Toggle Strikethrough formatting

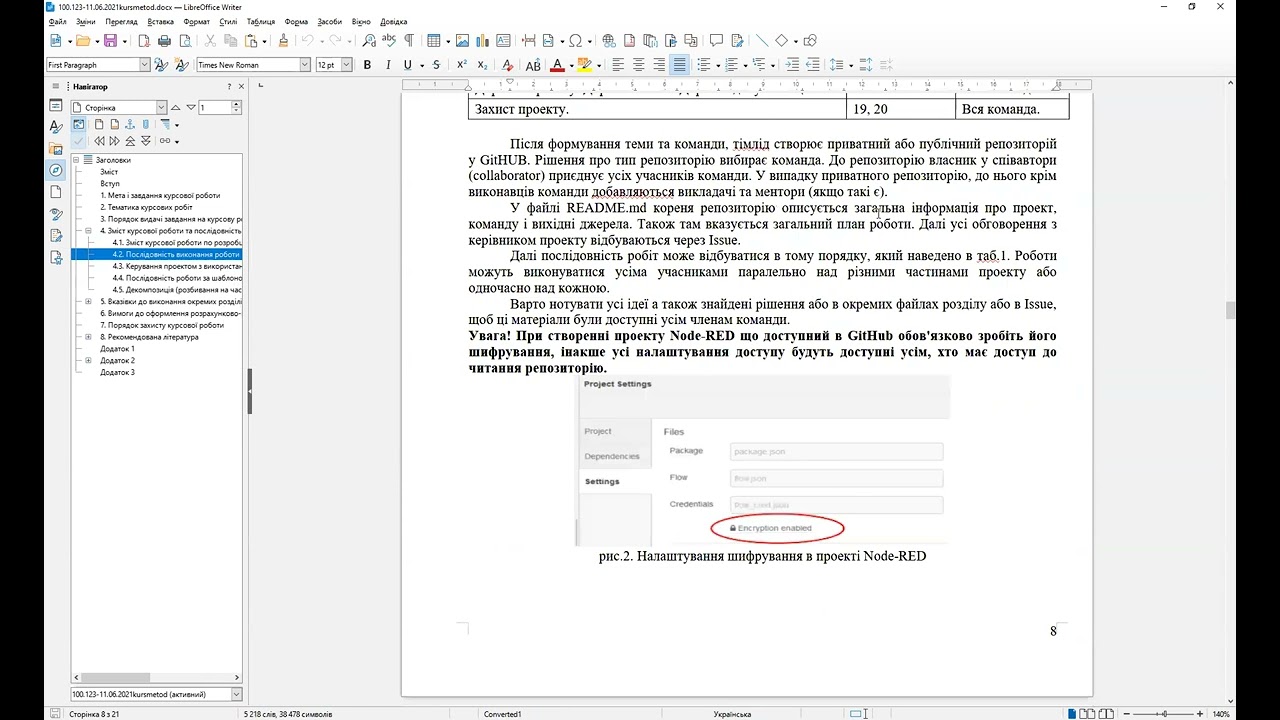pyautogui.click(x=436, y=65)
